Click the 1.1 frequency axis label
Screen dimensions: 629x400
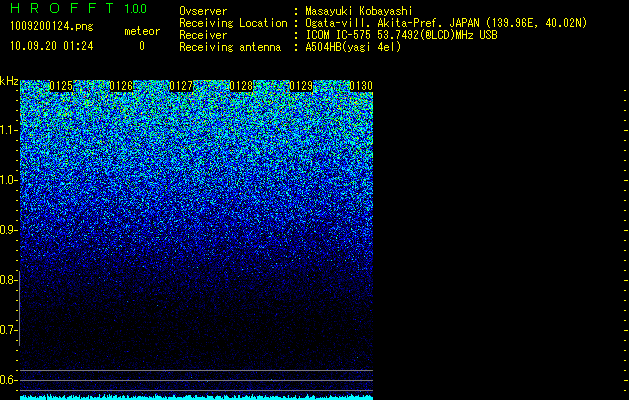pos(8,130)
